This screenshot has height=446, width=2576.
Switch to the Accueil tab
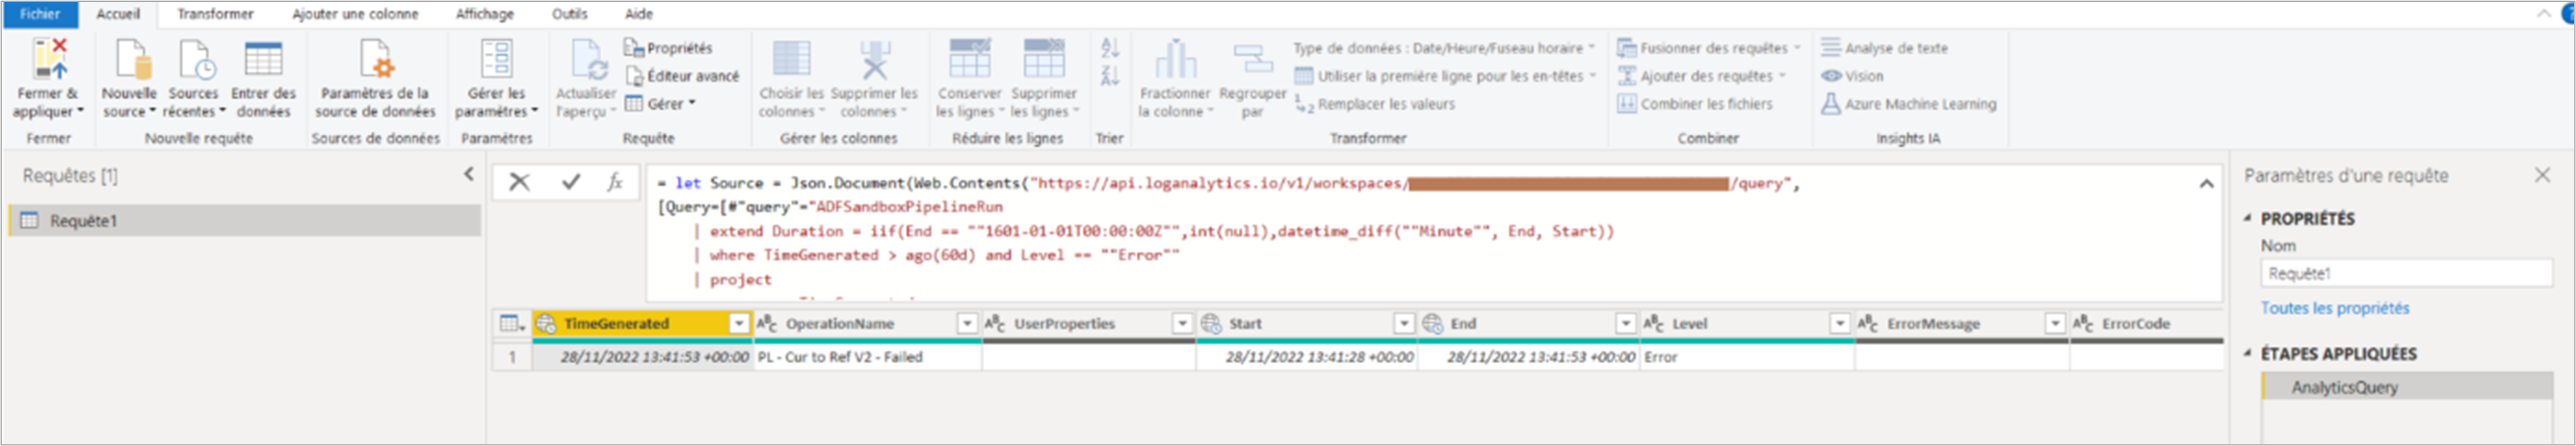[x=118, y=14]
